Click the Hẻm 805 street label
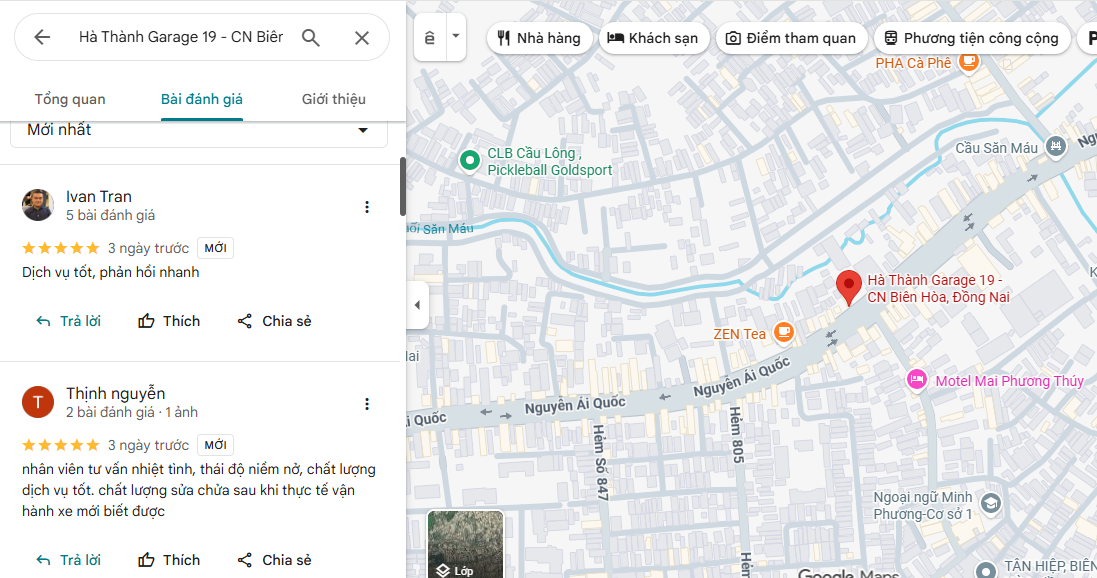Image resolution: width=1097 pixels, height=578 pixels. click(736, 435)
